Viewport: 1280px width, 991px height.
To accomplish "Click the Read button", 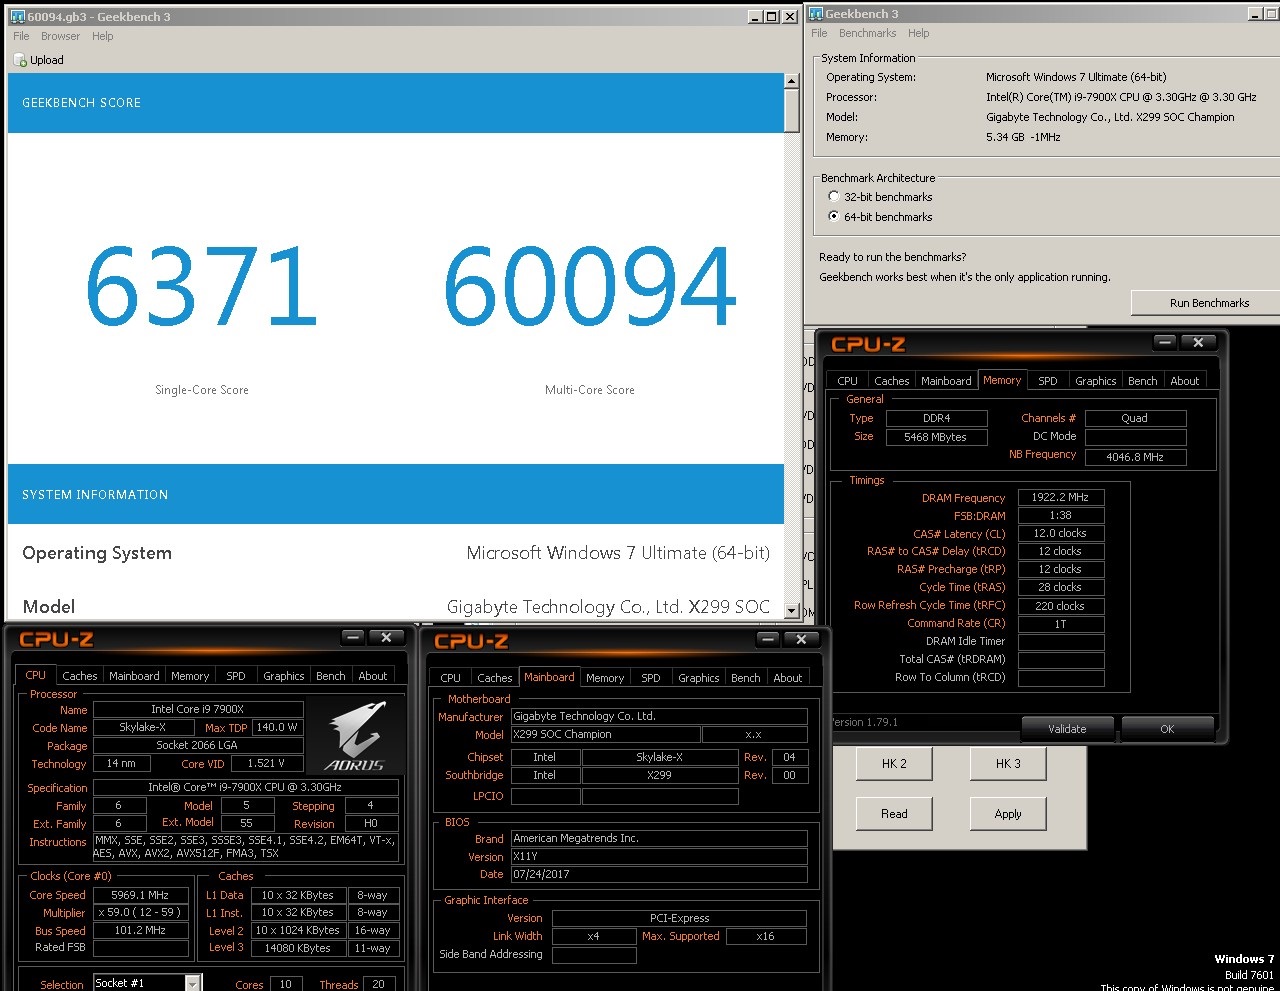I will 894,813.
